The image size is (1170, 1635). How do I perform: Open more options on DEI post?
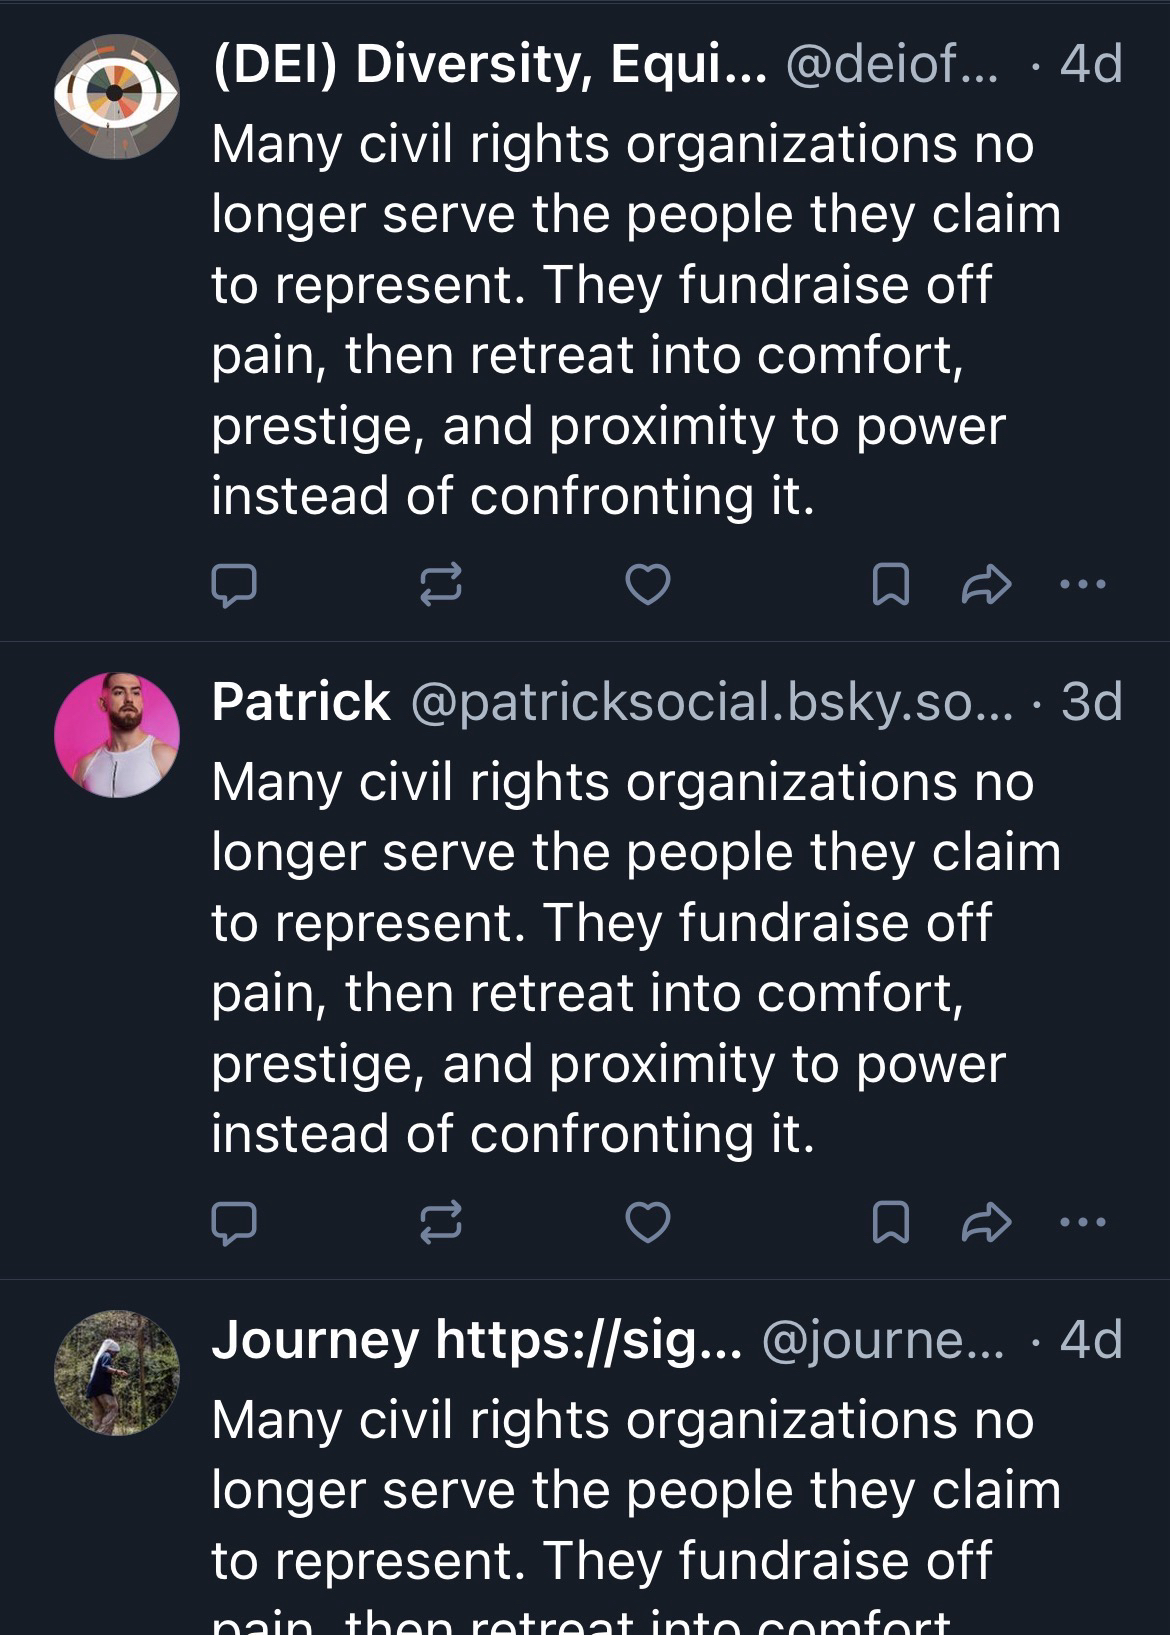pos(1083,584)
